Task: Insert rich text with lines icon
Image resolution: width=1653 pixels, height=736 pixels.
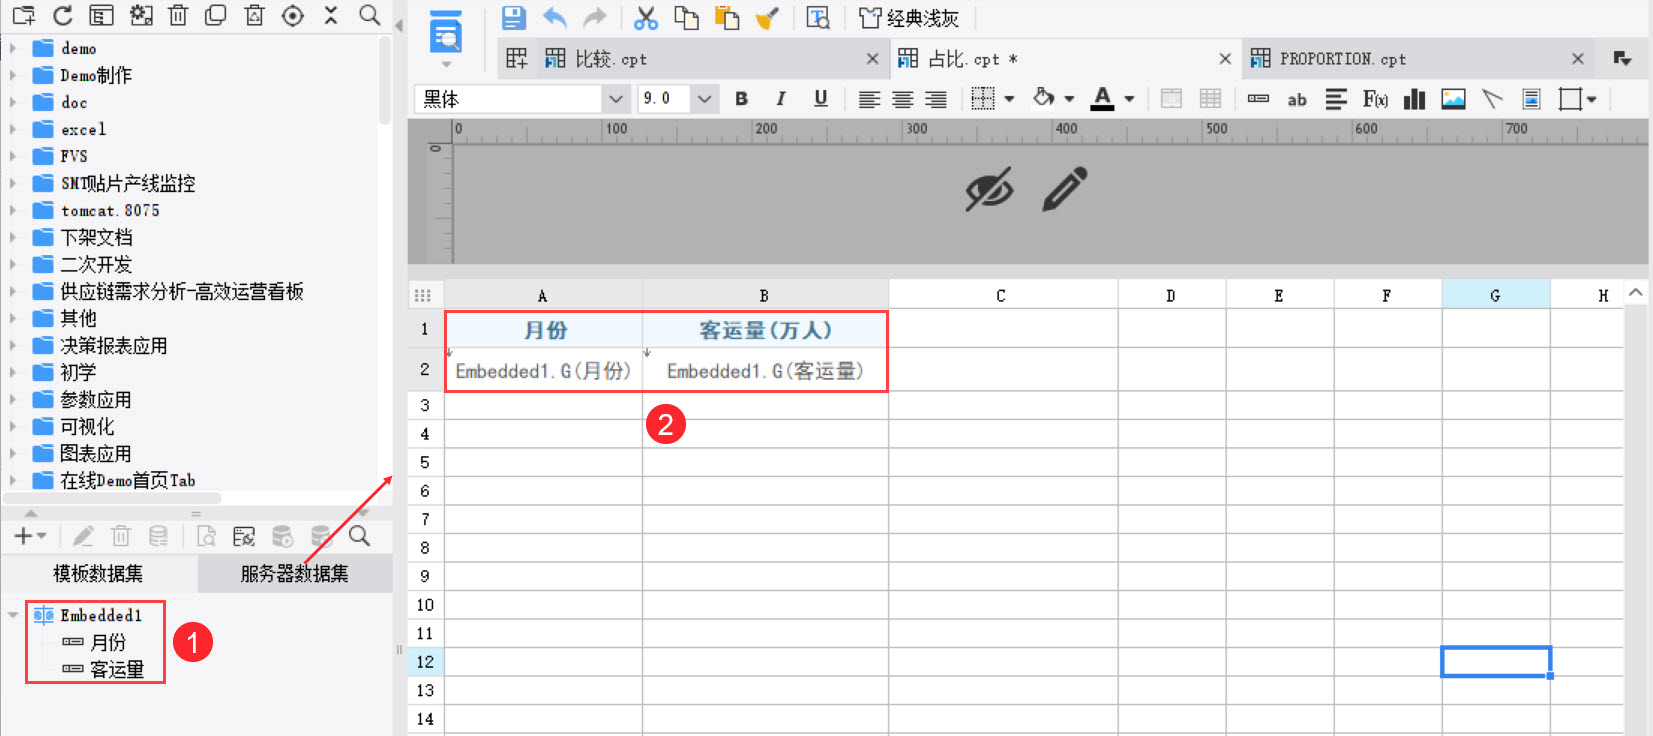Action: (x=1336, y=98)
